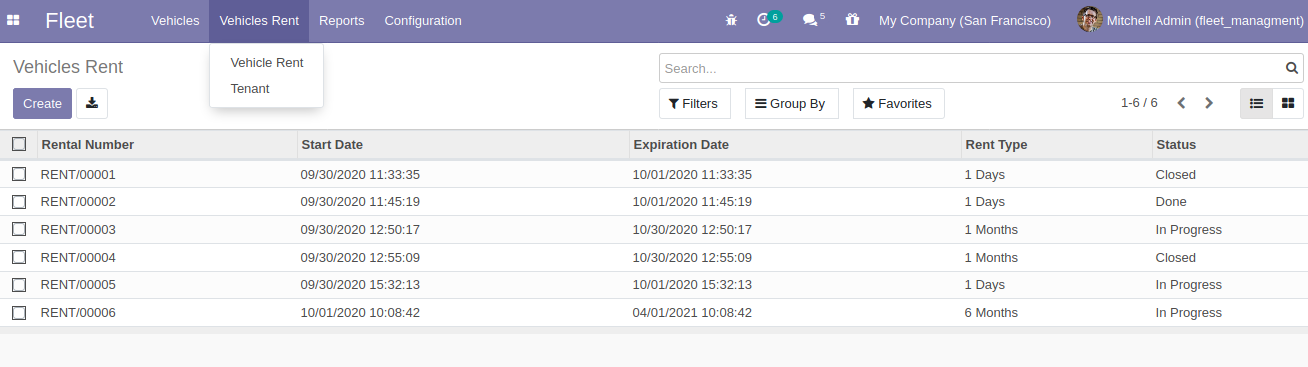Expand the Filters dropdown

(x=695, y=103)
